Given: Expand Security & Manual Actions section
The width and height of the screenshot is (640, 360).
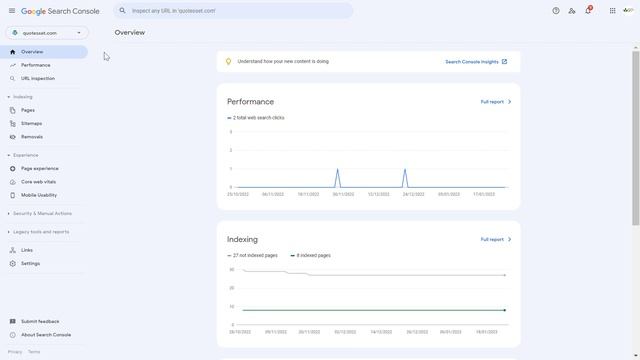Looking at the screenshot, I should tap(40, 213).
